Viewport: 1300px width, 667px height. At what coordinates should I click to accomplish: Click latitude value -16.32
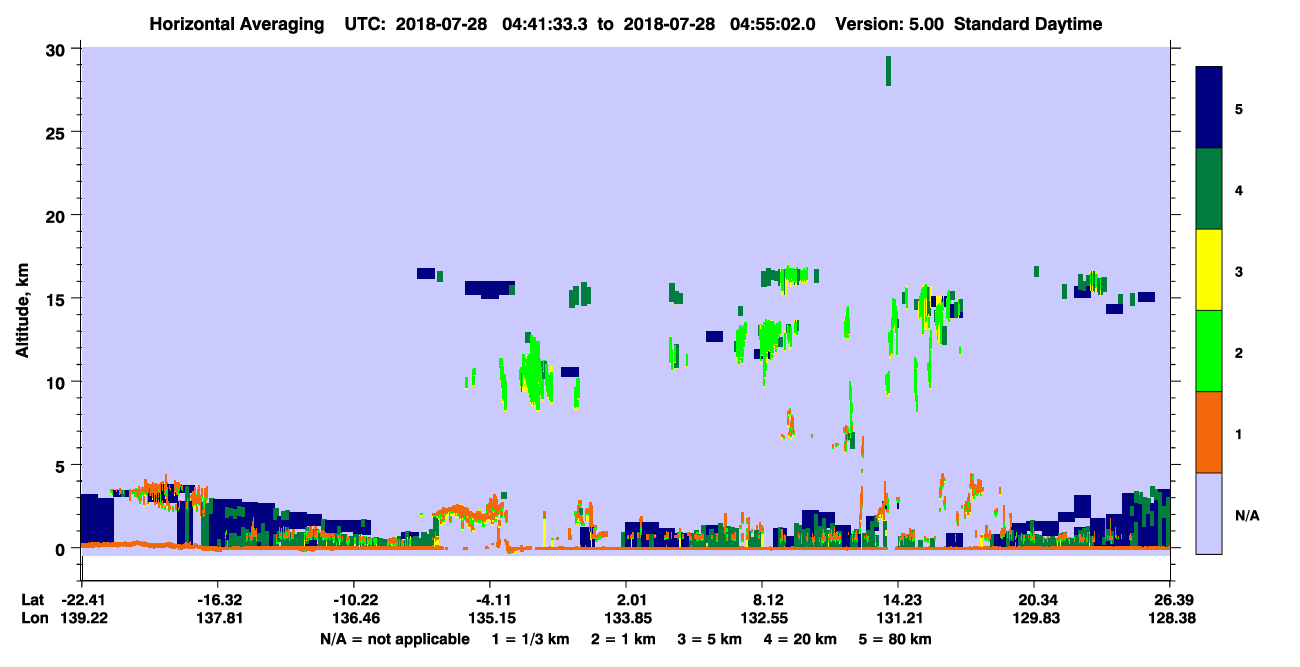[x=217, y=600]
